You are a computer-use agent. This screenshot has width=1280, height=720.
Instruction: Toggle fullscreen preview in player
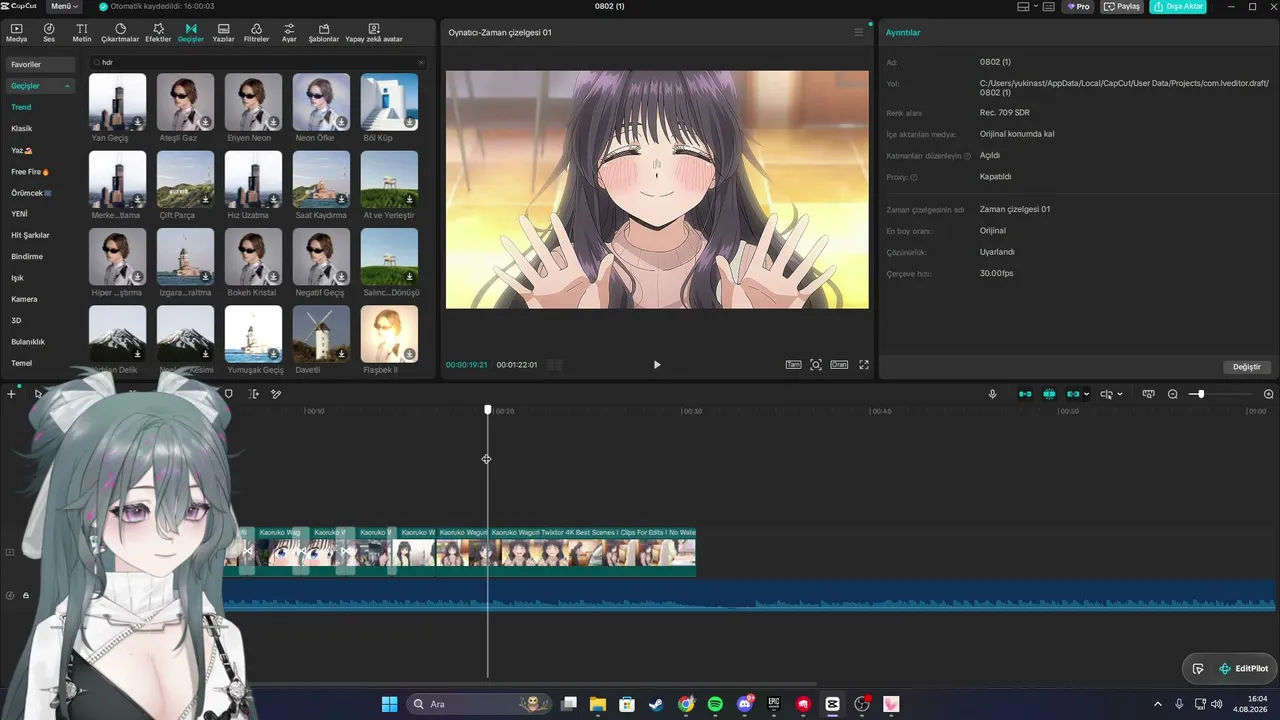864,365
